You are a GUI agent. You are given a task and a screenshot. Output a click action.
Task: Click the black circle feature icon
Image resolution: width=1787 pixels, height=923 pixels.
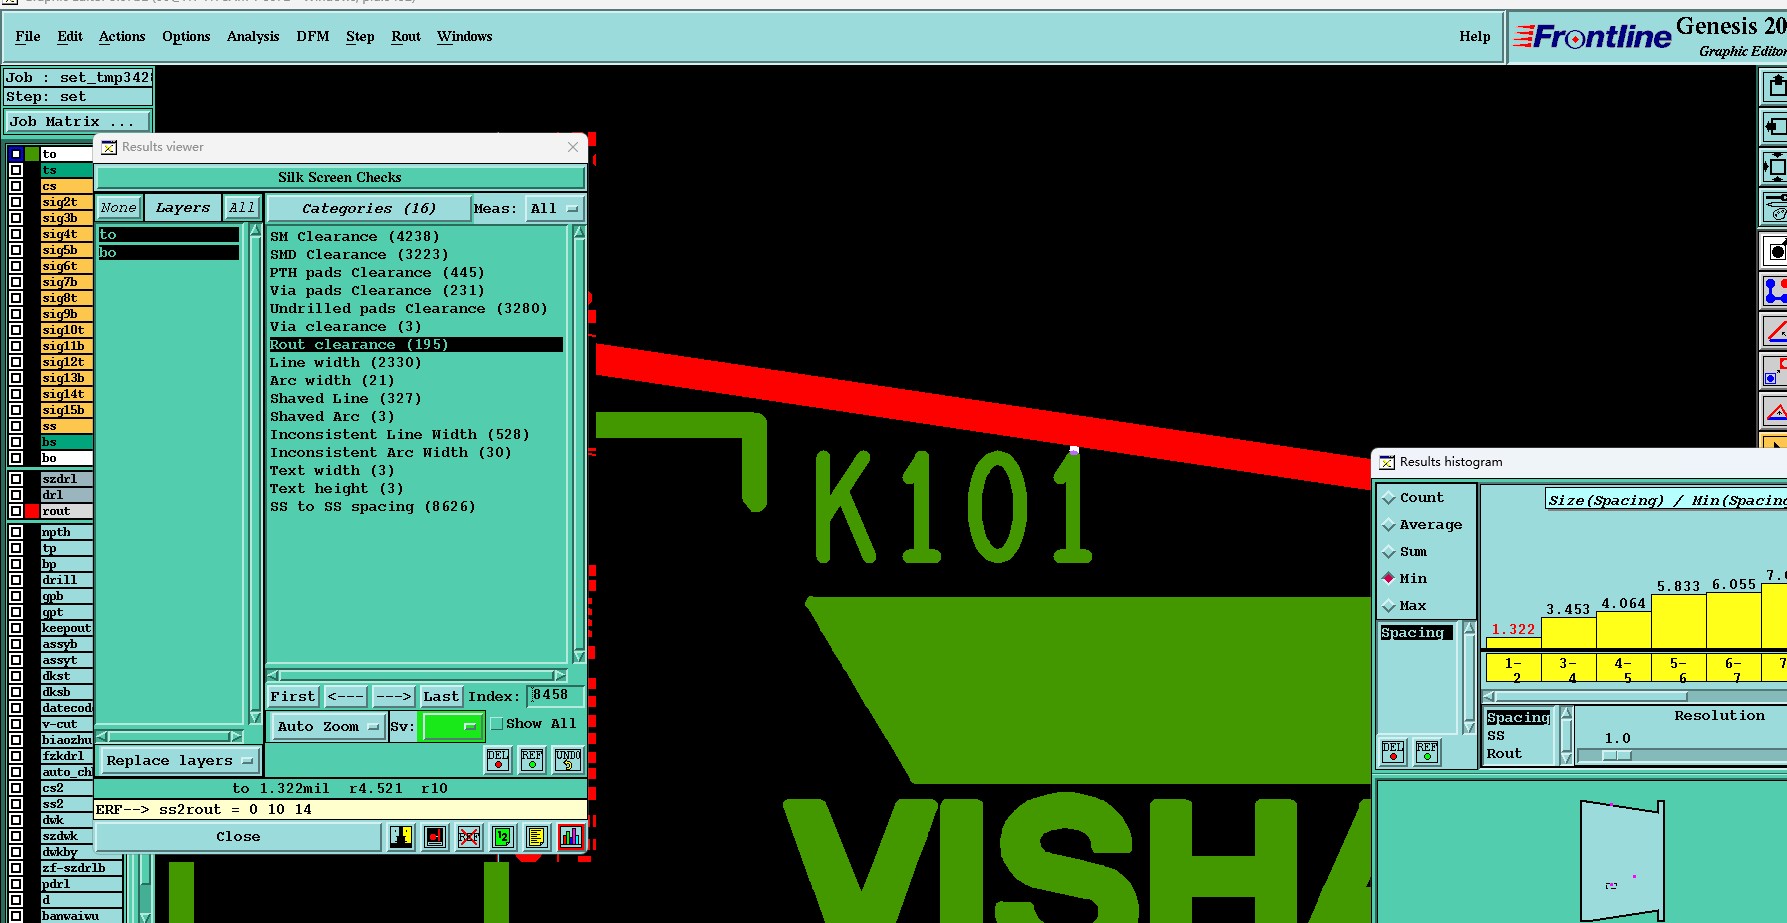tap(1775, 250)
